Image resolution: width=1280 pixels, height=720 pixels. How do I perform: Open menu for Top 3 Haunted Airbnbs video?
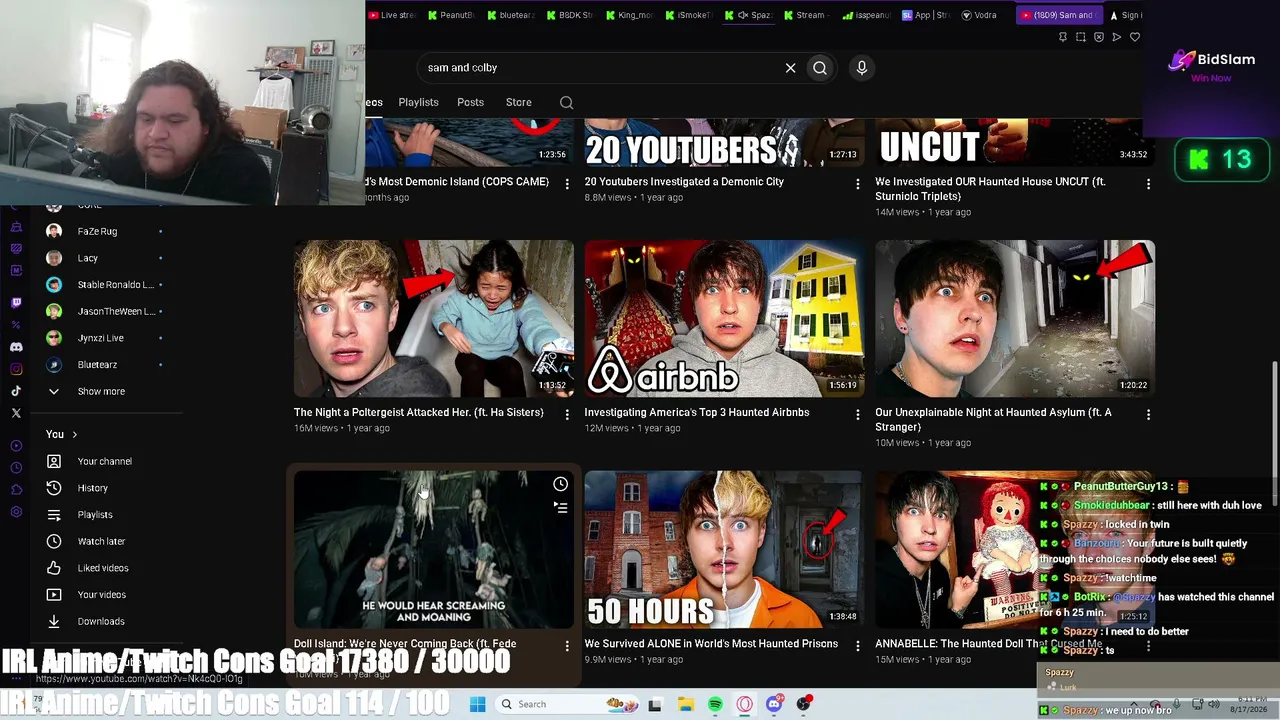click(x=857, y=414)
